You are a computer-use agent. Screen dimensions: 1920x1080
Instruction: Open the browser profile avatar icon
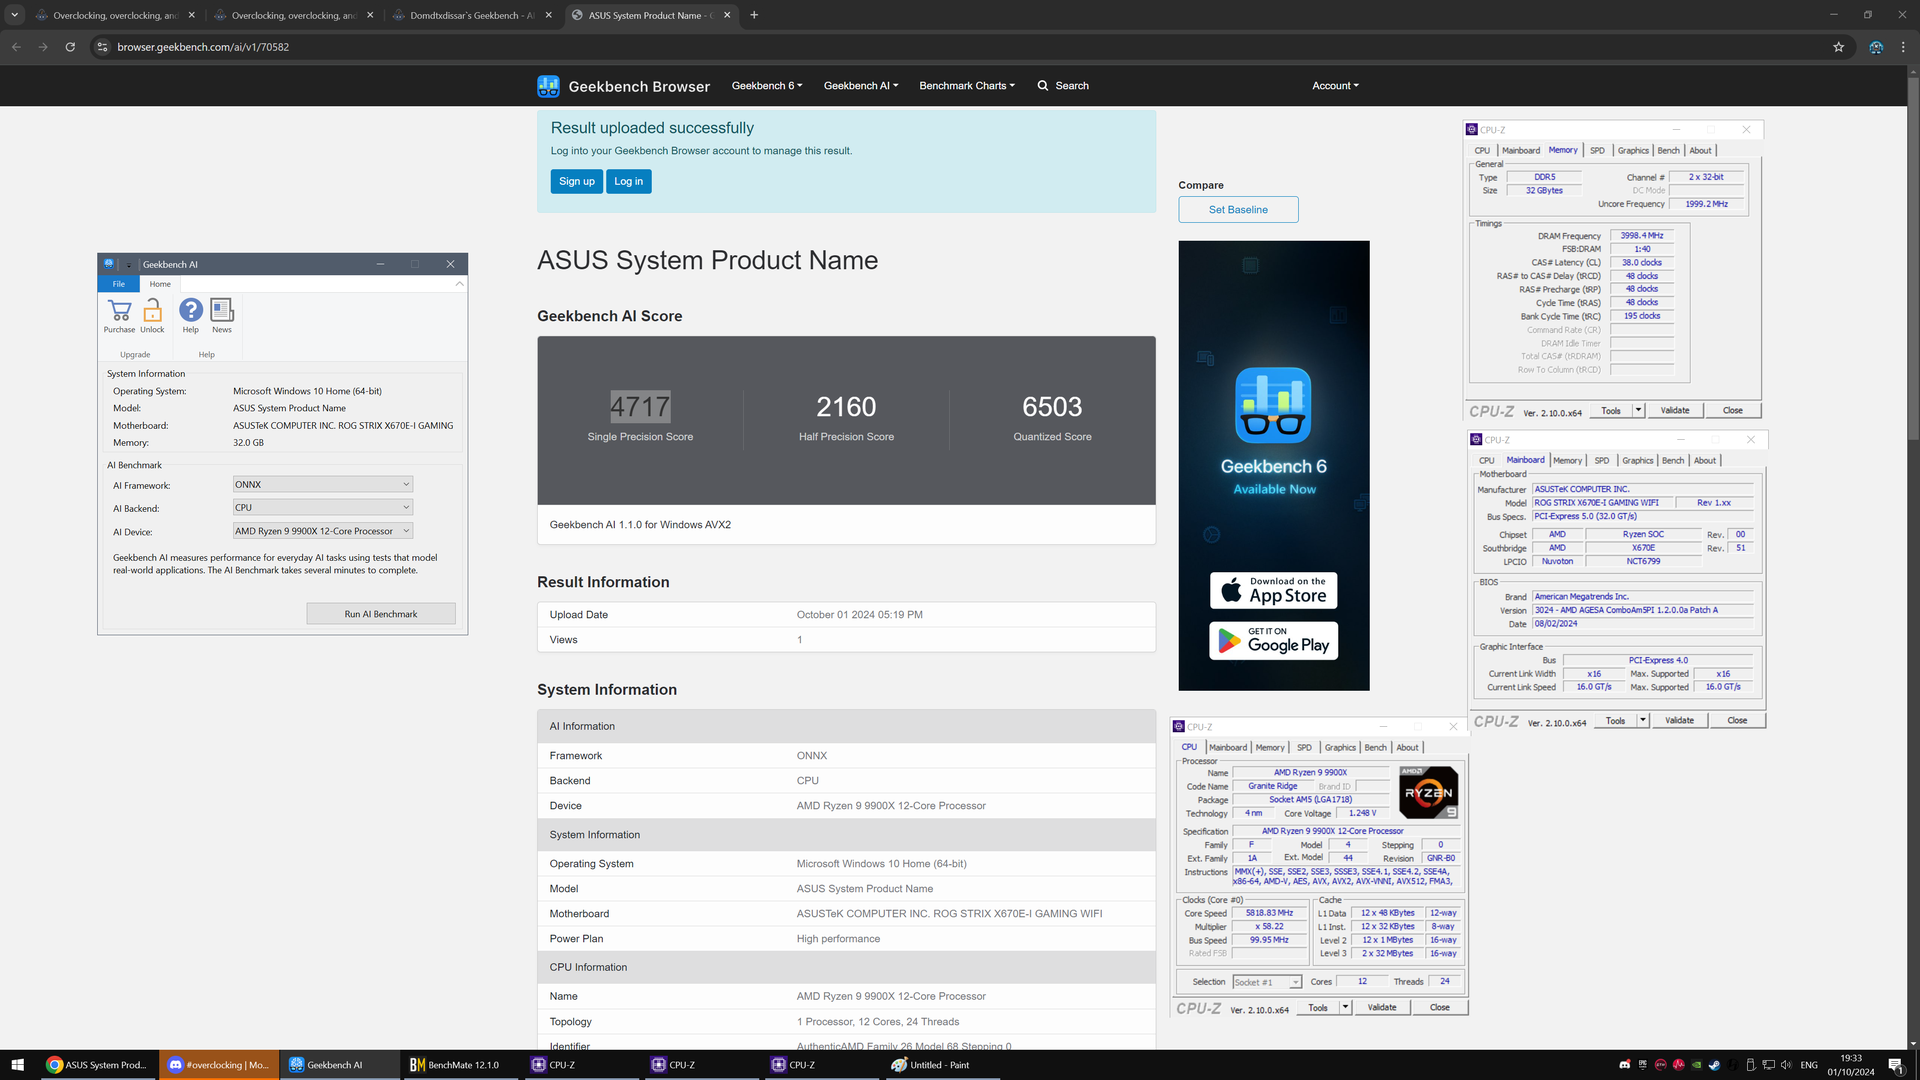tap(1876, 47)
